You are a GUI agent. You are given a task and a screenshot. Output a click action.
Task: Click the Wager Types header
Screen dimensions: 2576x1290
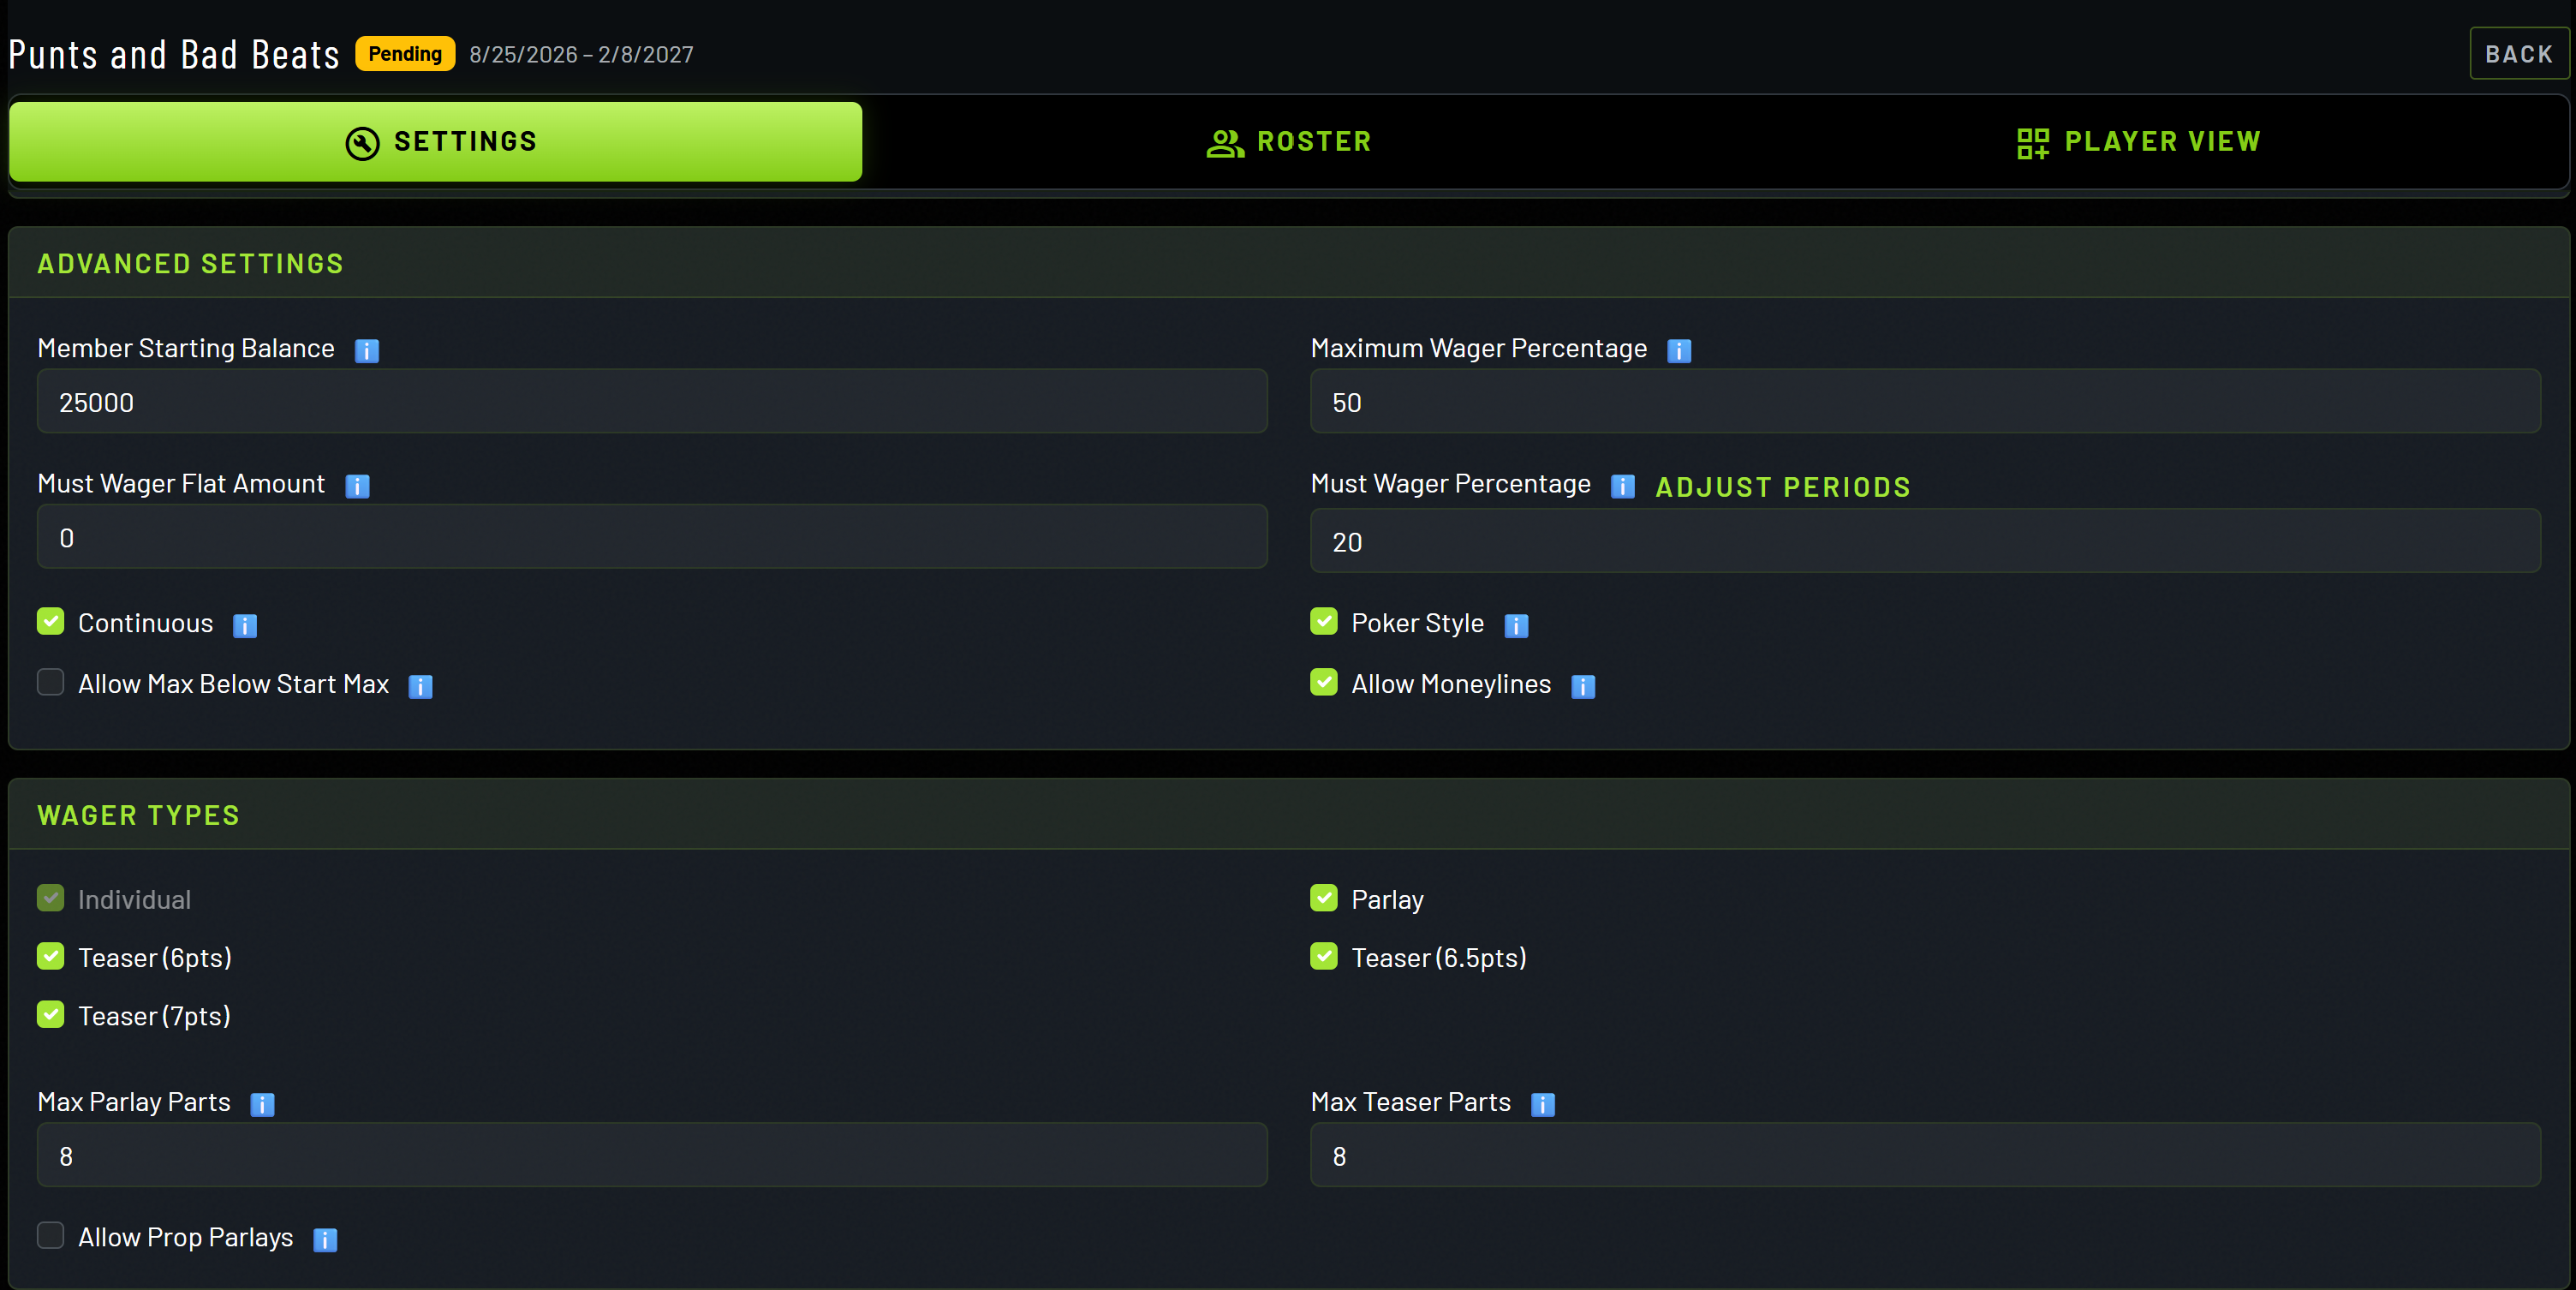click(138, 816)
